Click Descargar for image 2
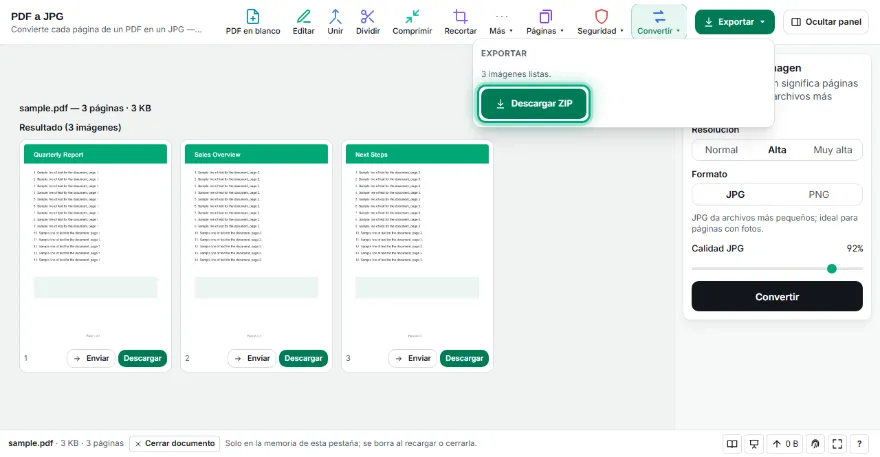This screenshot has width=880, height=457. (x=303, y=358)
